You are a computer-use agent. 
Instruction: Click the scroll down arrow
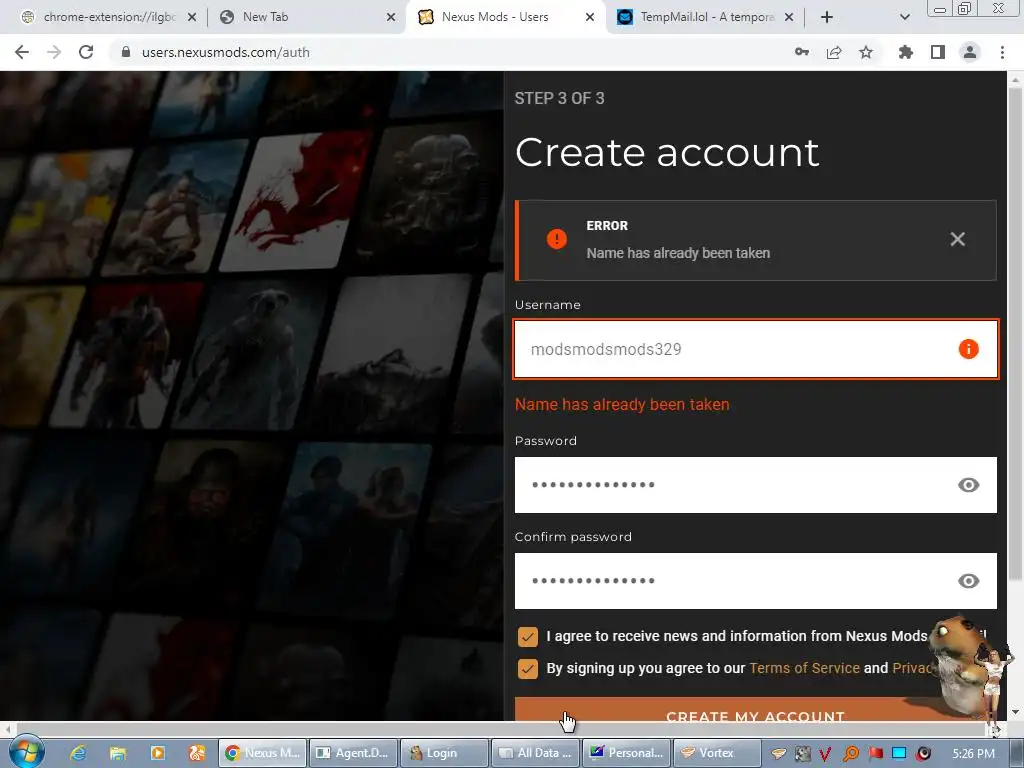pyautogui.click(x=1015, y=712)
